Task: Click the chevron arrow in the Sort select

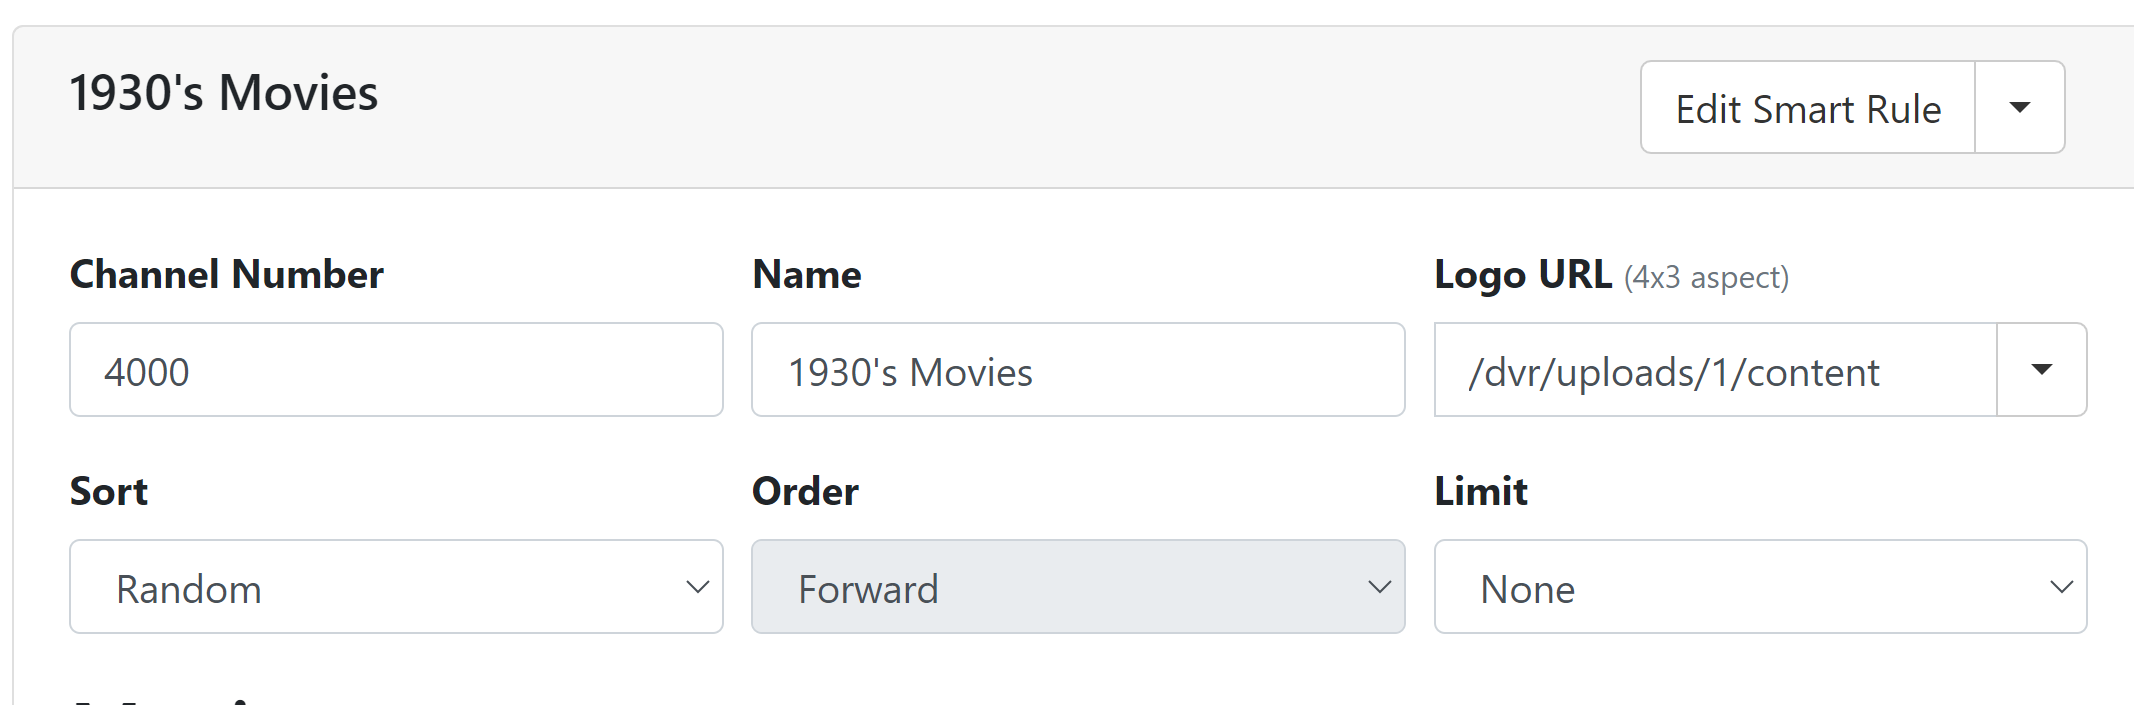Action: click(698, 587)
